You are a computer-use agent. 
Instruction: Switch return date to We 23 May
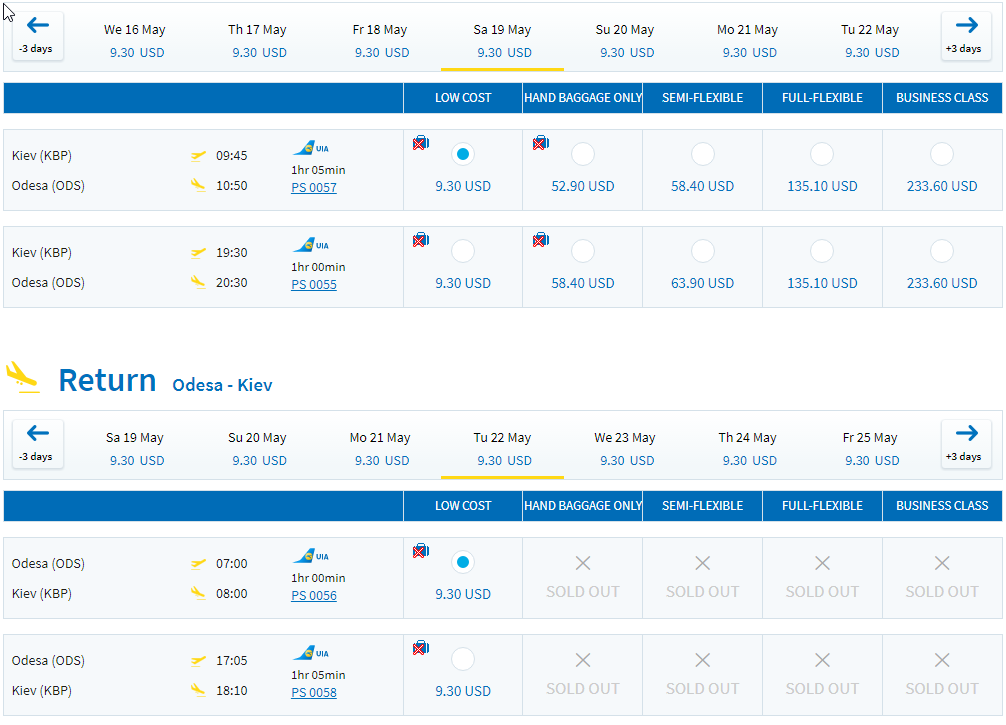pos(625,448)
